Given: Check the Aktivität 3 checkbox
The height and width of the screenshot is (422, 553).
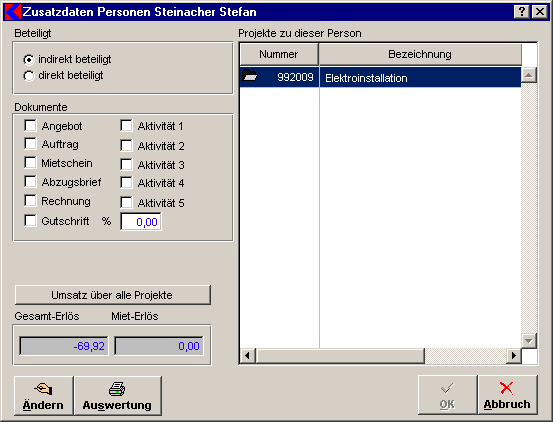Looking at the screenshot, I should click(126, 164).
